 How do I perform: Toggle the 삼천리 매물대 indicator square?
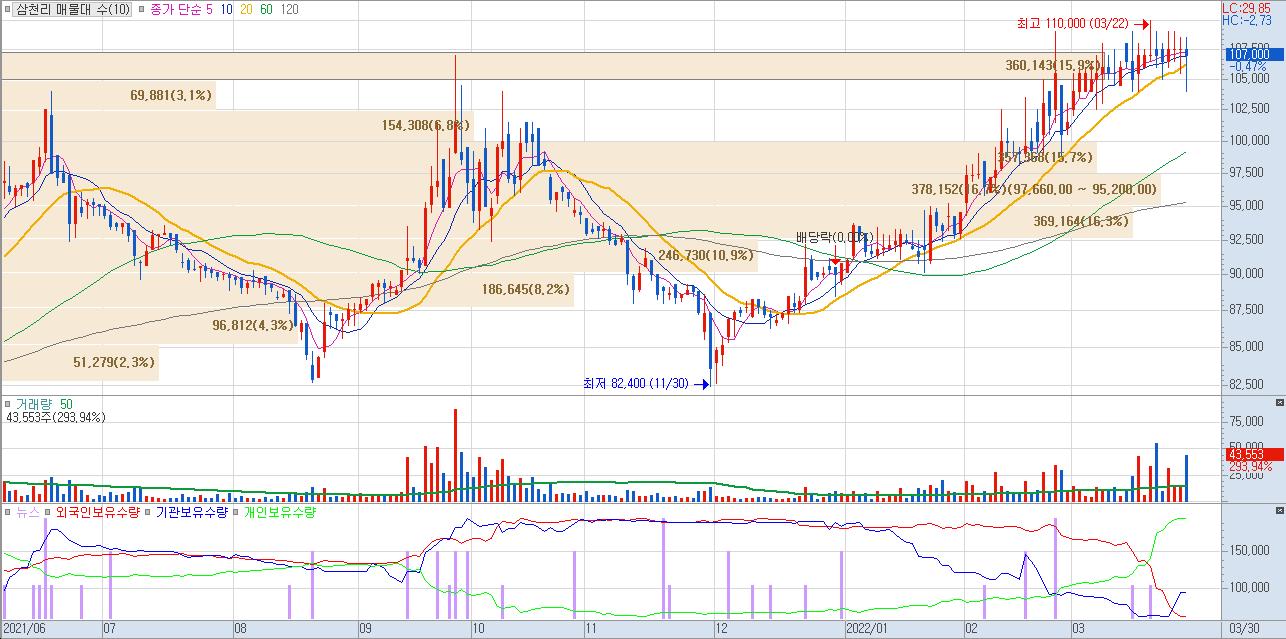[8, 9]
